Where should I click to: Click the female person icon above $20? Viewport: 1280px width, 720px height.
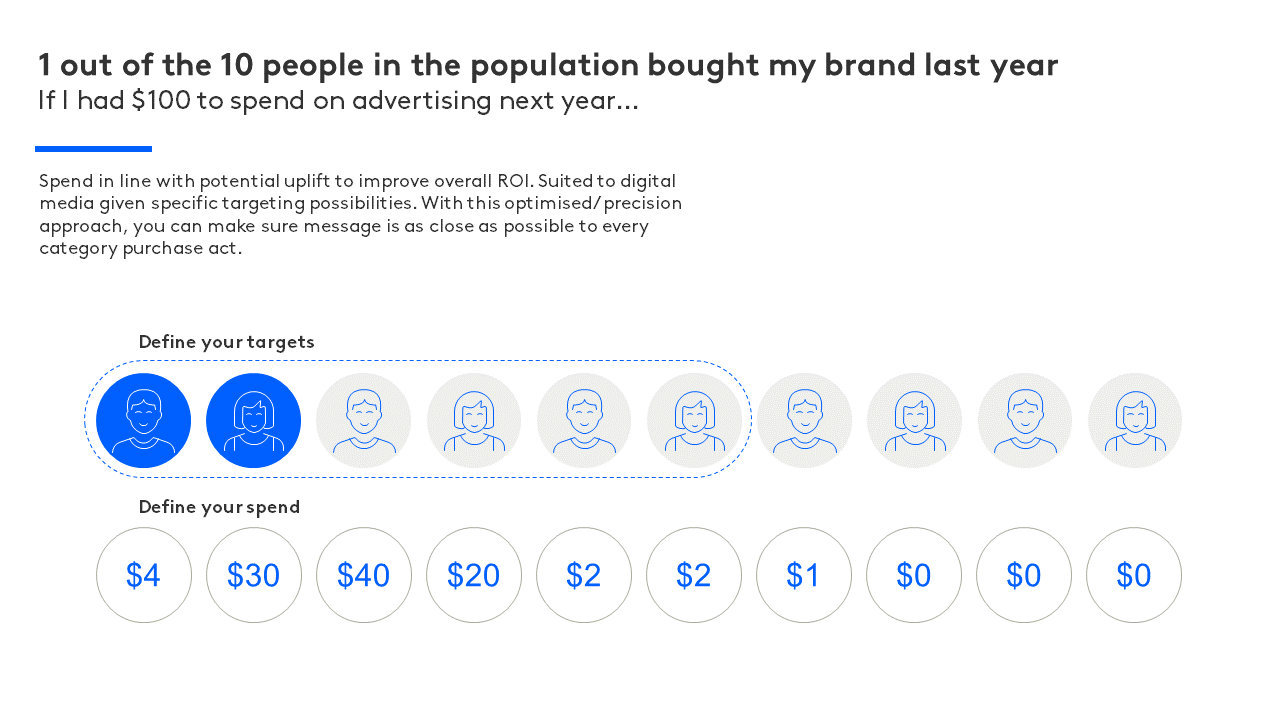[x=474, y=420]
